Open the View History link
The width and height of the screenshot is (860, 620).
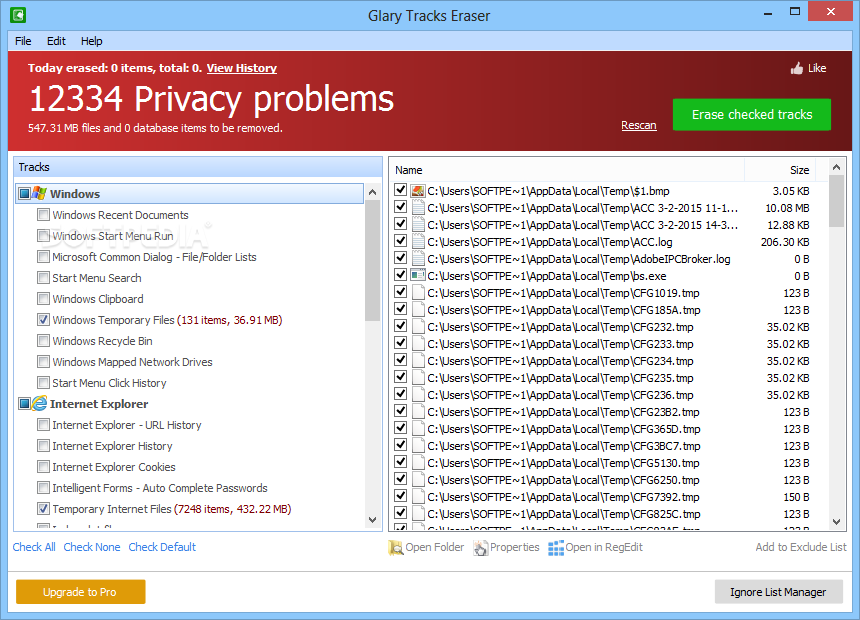[x=241, y=68]
